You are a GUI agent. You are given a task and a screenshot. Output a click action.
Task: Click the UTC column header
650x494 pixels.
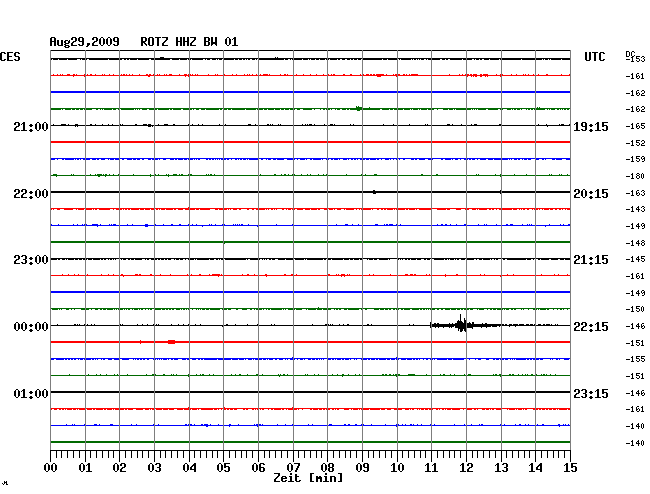(x=594, y=57)
